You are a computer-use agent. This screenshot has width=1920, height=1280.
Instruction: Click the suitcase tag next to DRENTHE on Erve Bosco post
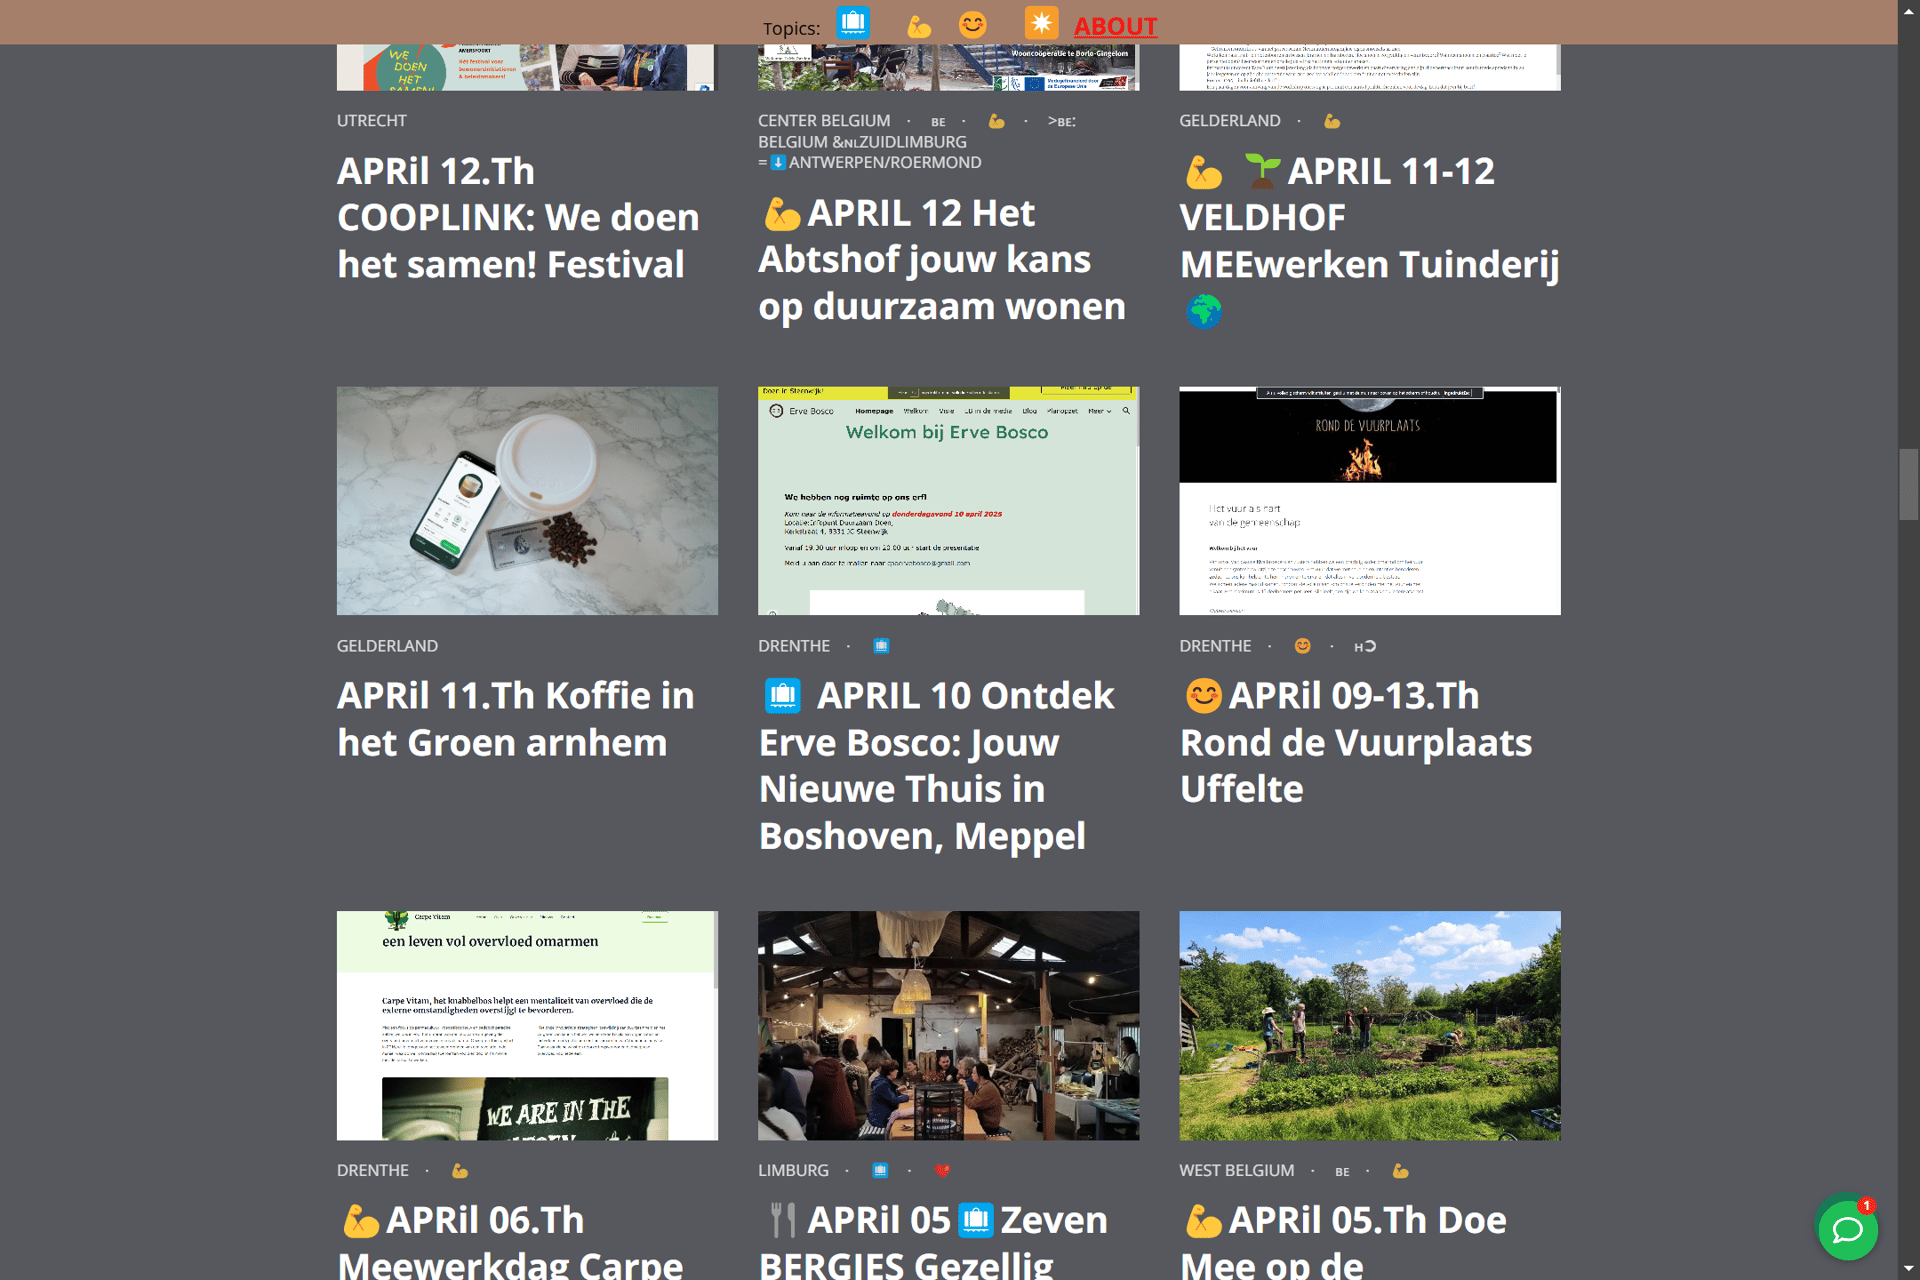[881, 646]
